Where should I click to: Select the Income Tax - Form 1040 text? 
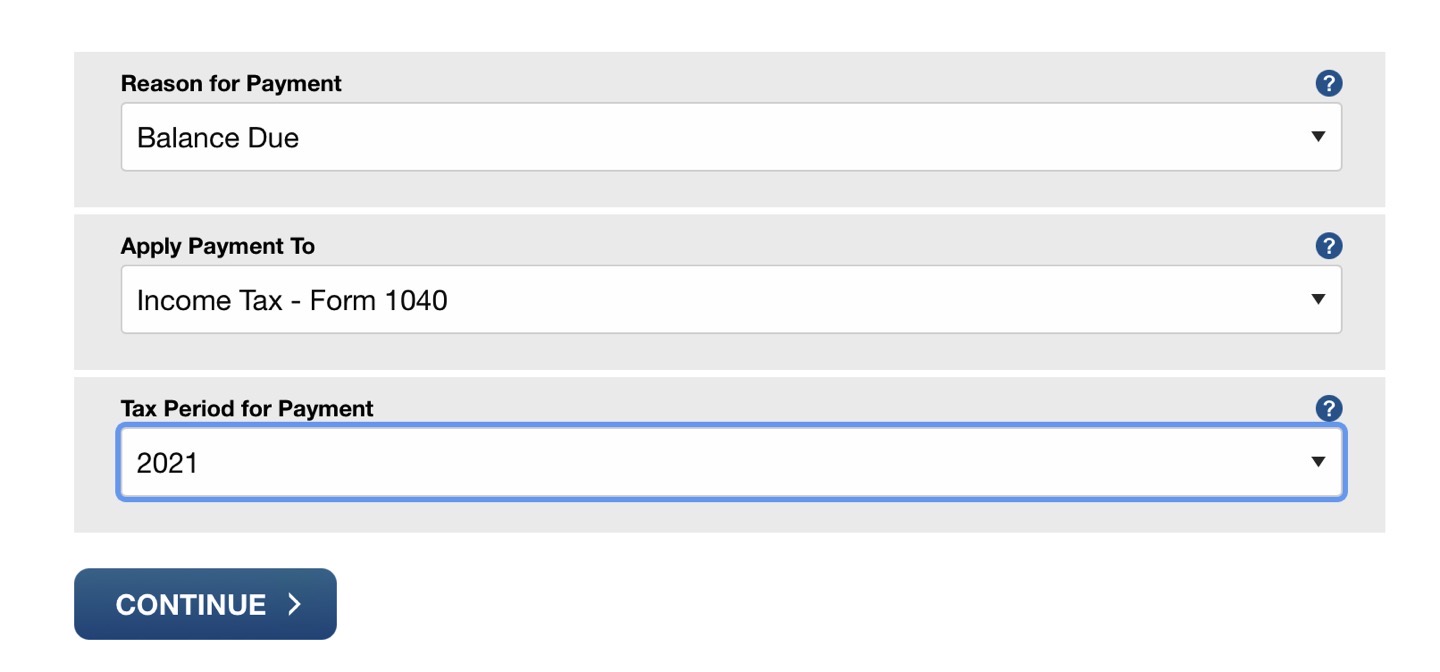292,300
